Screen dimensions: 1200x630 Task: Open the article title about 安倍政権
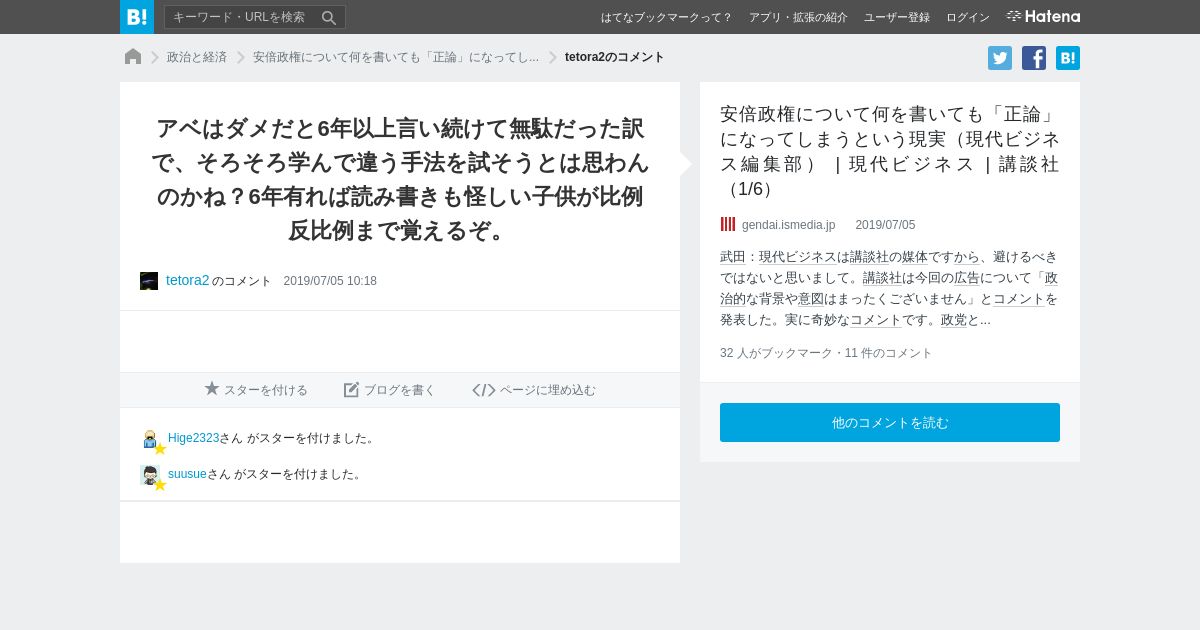[x=890, y=151]
